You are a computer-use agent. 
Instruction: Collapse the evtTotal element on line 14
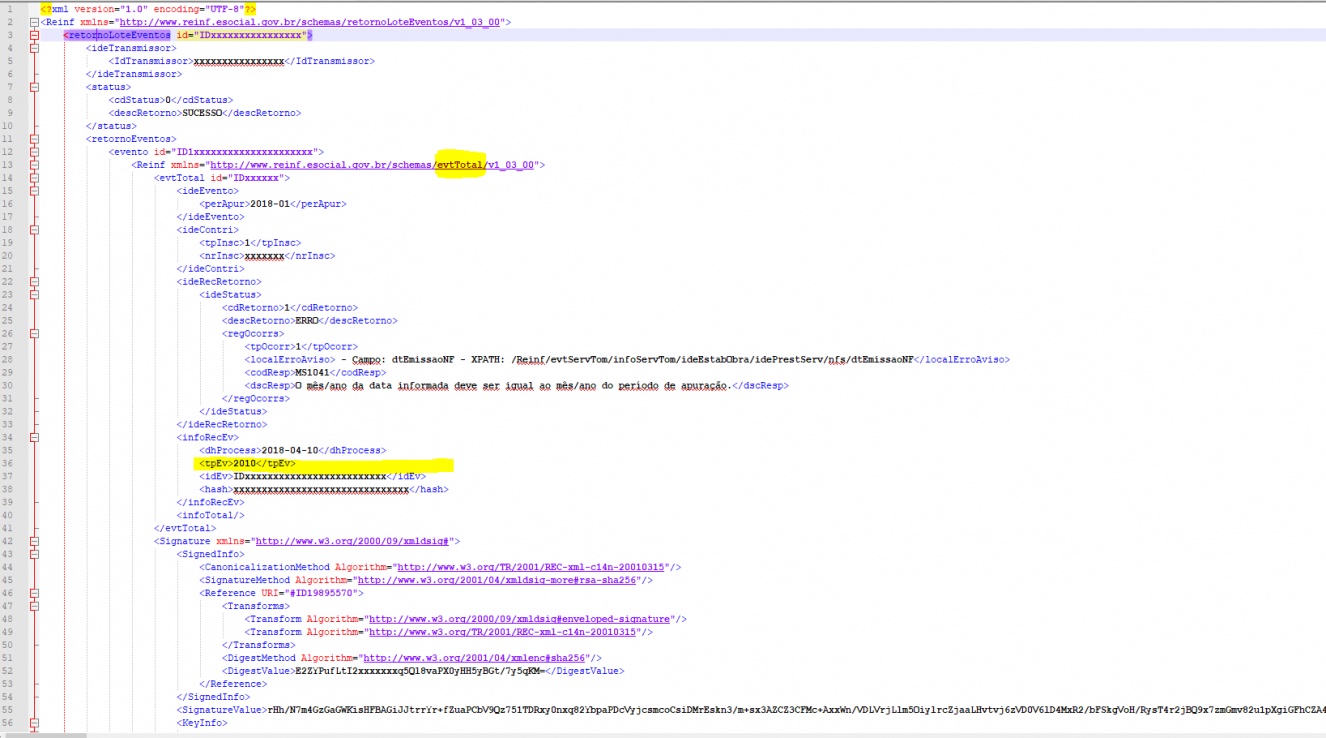(x=35, y=177)
